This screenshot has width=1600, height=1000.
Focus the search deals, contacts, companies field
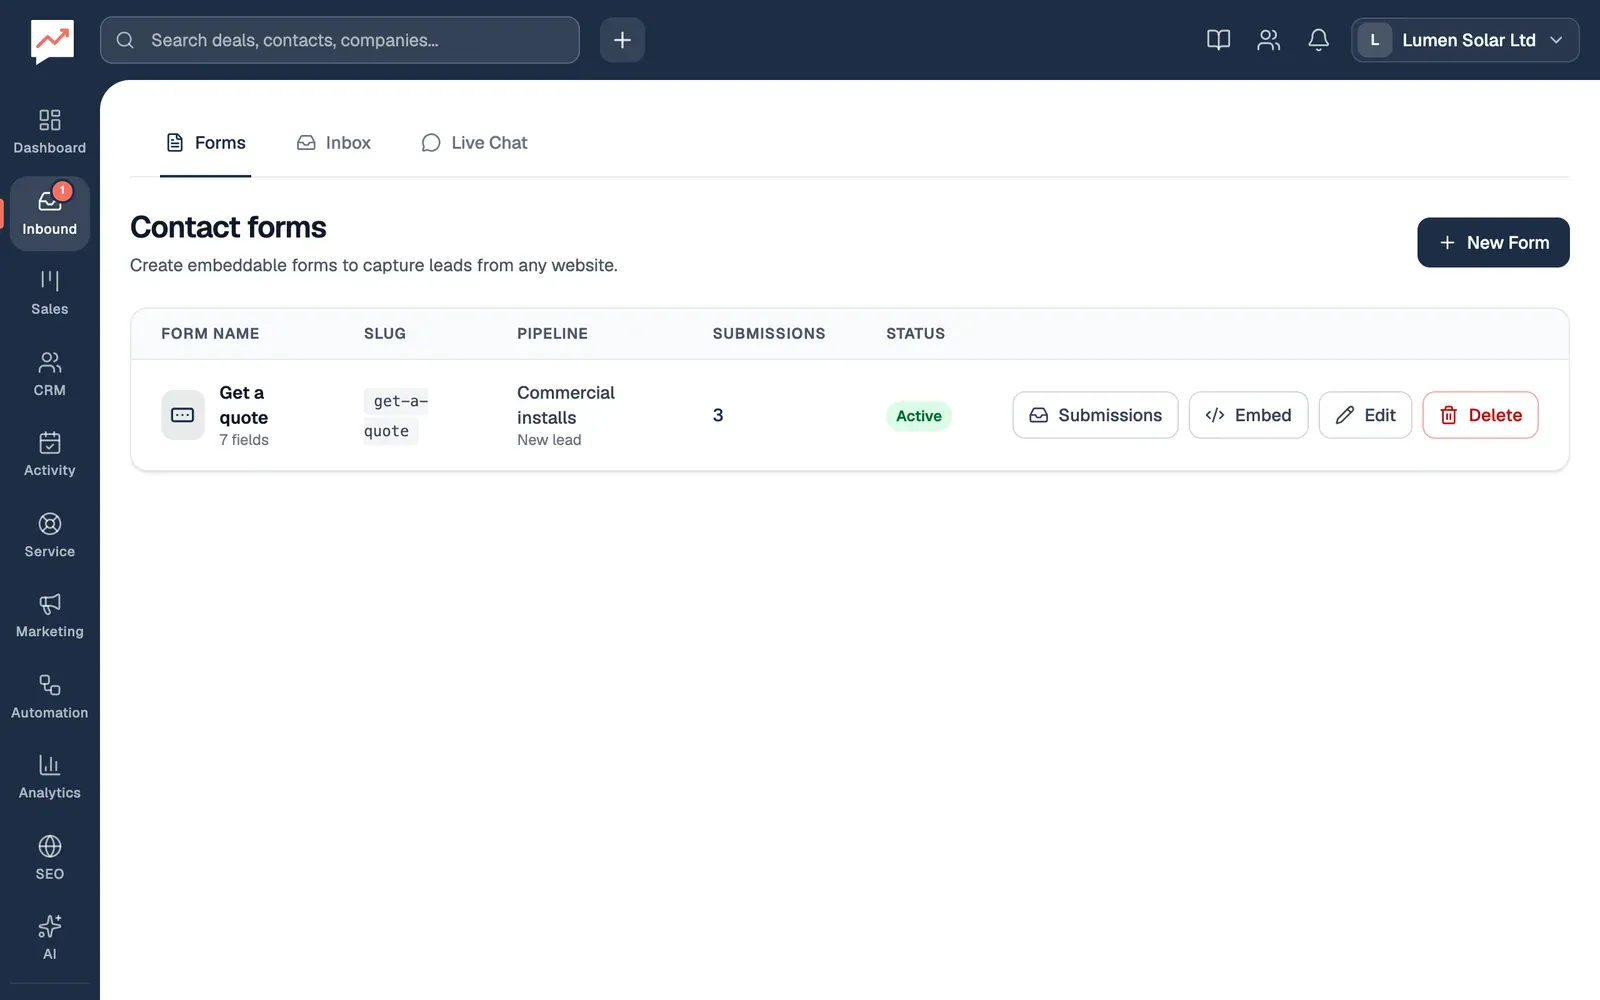[340, 40]
